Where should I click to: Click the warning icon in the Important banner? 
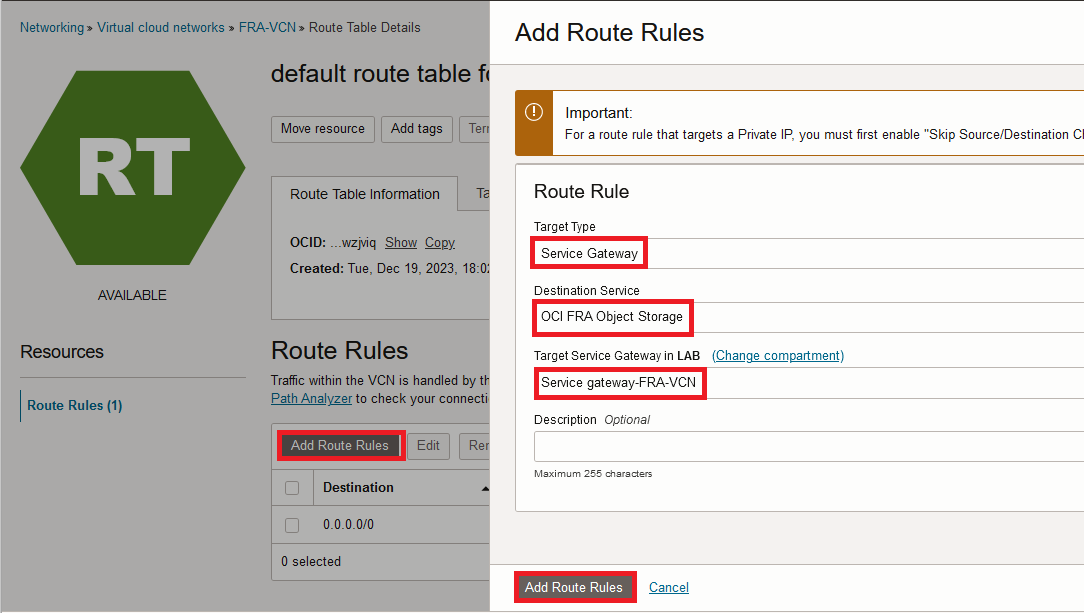(x=535, y=112)
